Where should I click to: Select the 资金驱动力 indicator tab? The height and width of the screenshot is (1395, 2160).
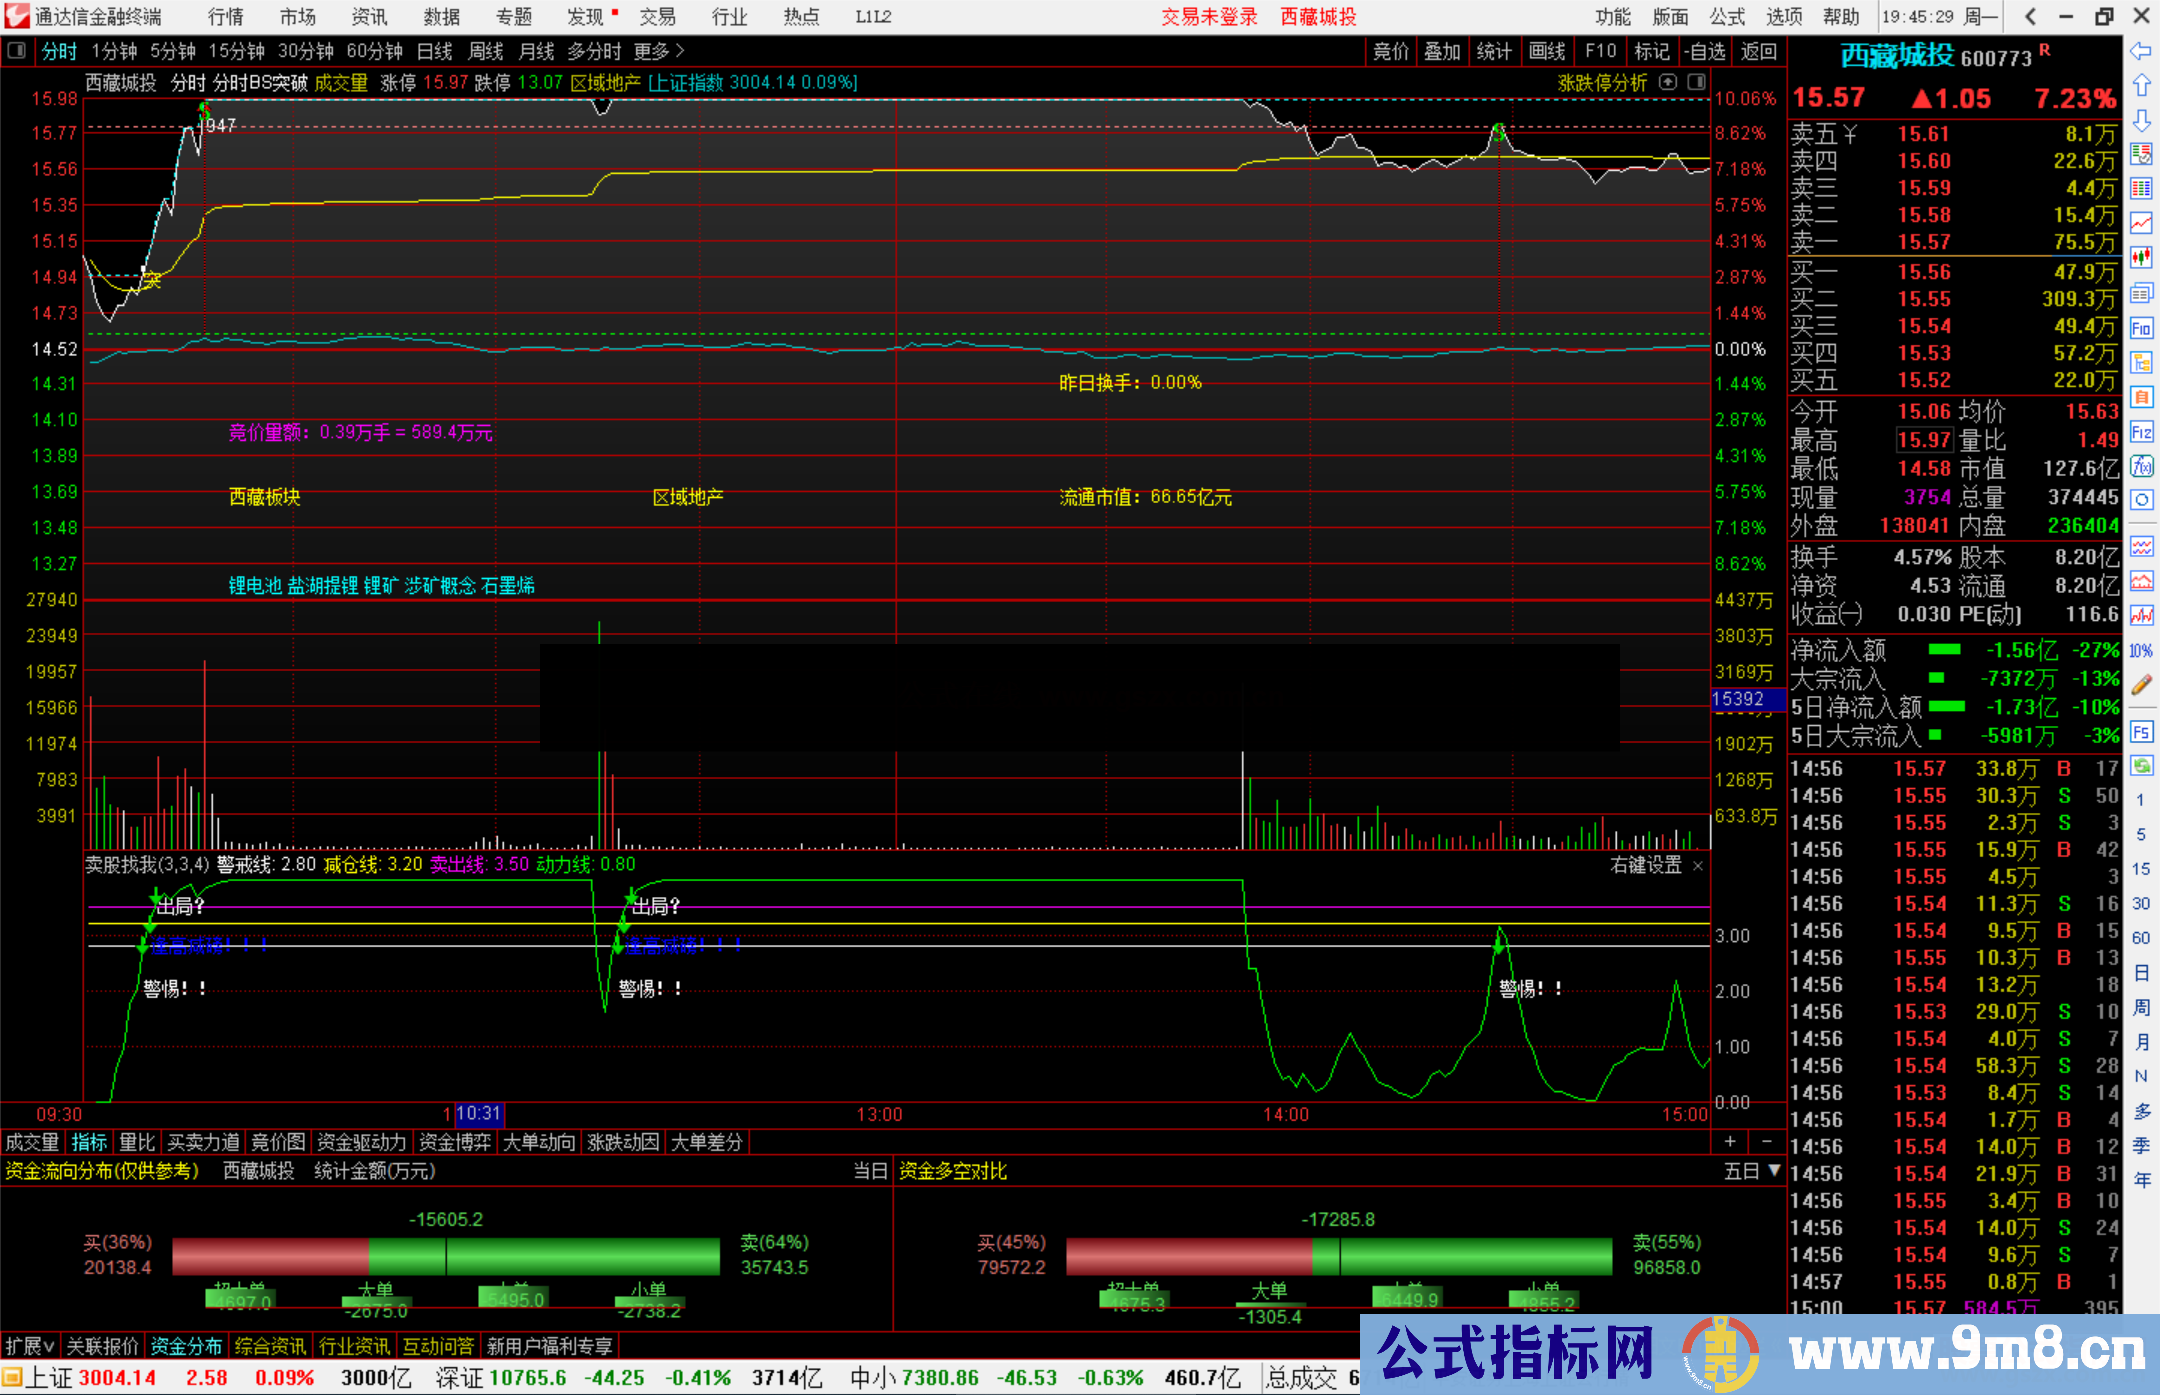[362, 1142]
